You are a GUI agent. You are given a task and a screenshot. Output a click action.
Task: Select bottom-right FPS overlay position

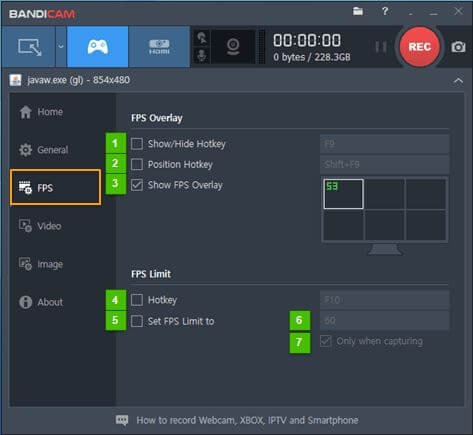426,225
